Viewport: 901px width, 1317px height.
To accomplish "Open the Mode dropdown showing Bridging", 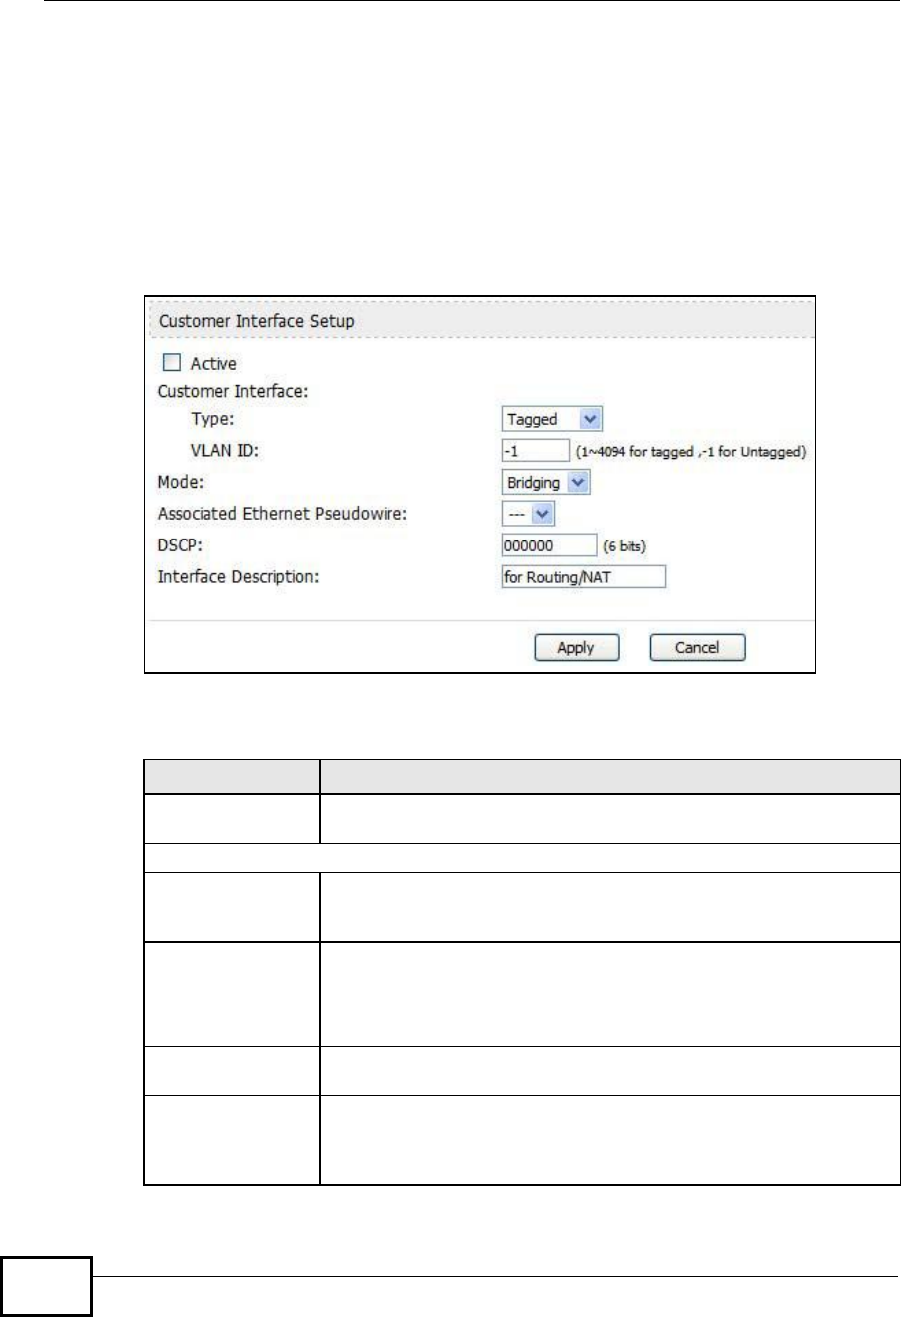I will (x=547, y=482).
